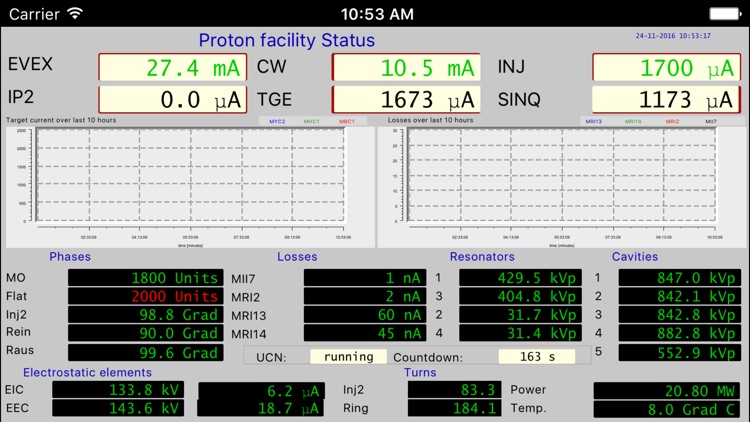Select the MRI13 legend entry in losses chart

click(x=594, y=122)
